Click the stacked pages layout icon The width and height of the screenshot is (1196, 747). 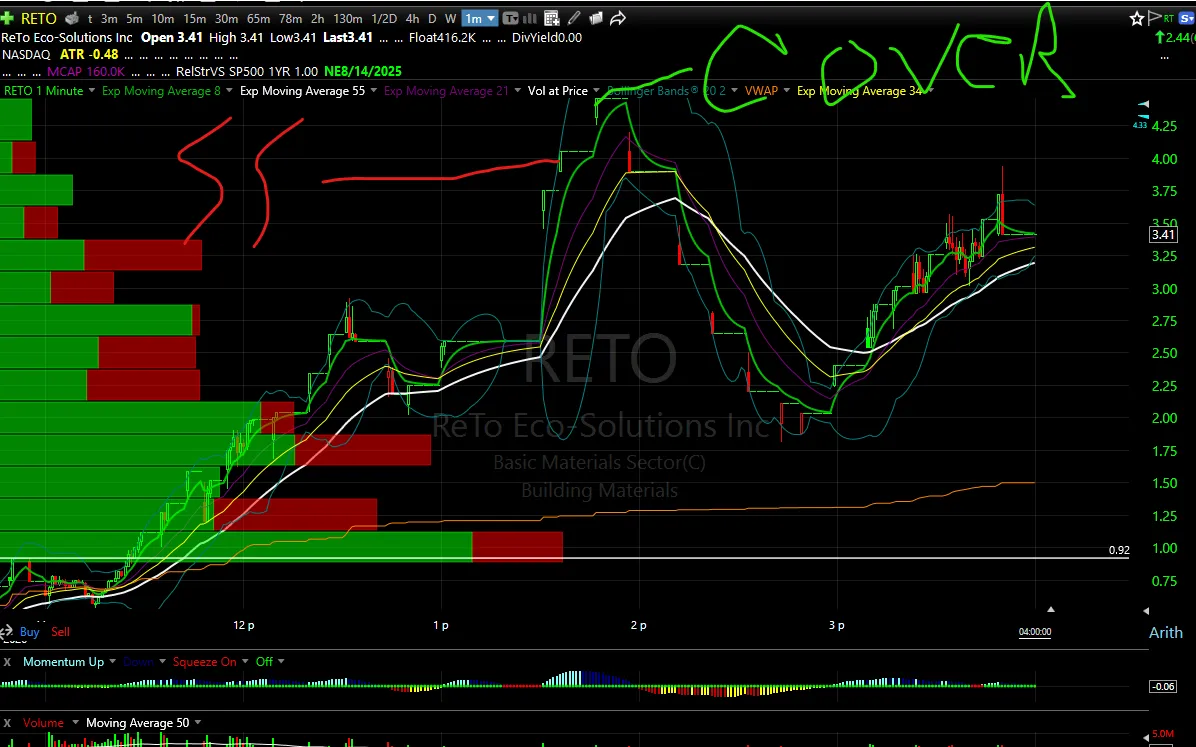click(596, 18)
